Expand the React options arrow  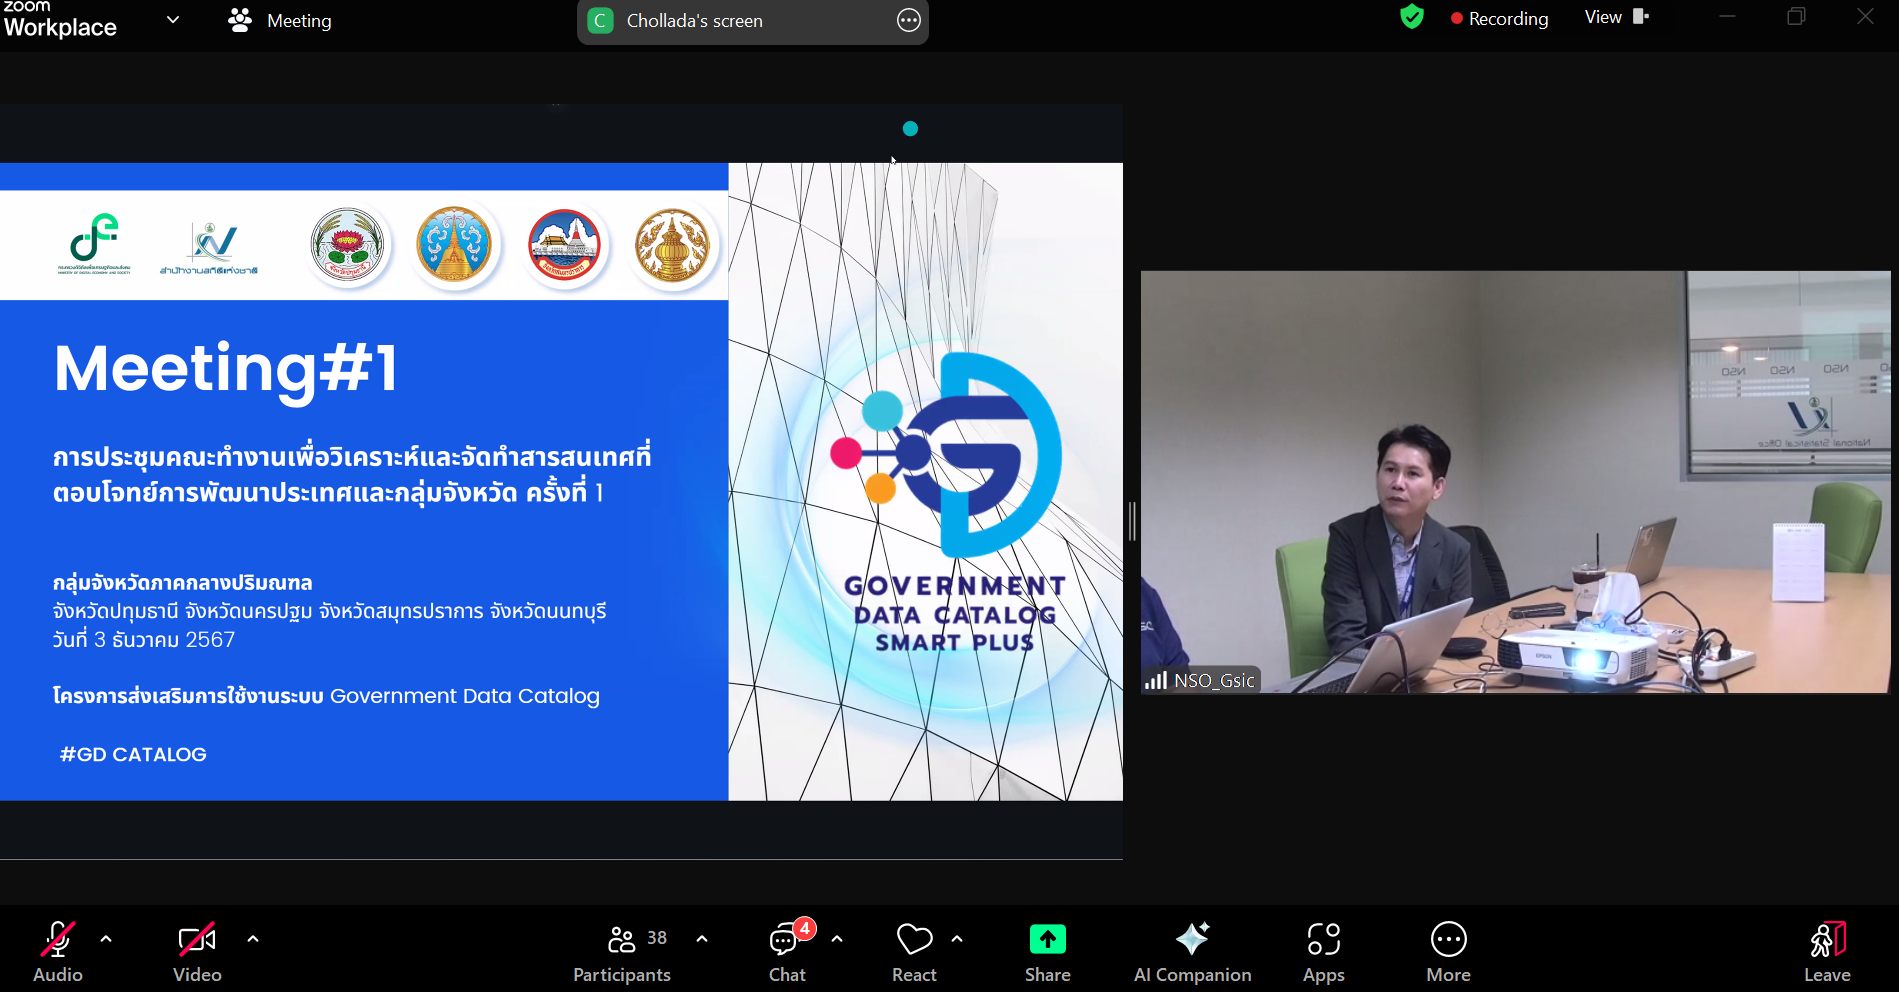pyautogui.click(x=957, y=939)
